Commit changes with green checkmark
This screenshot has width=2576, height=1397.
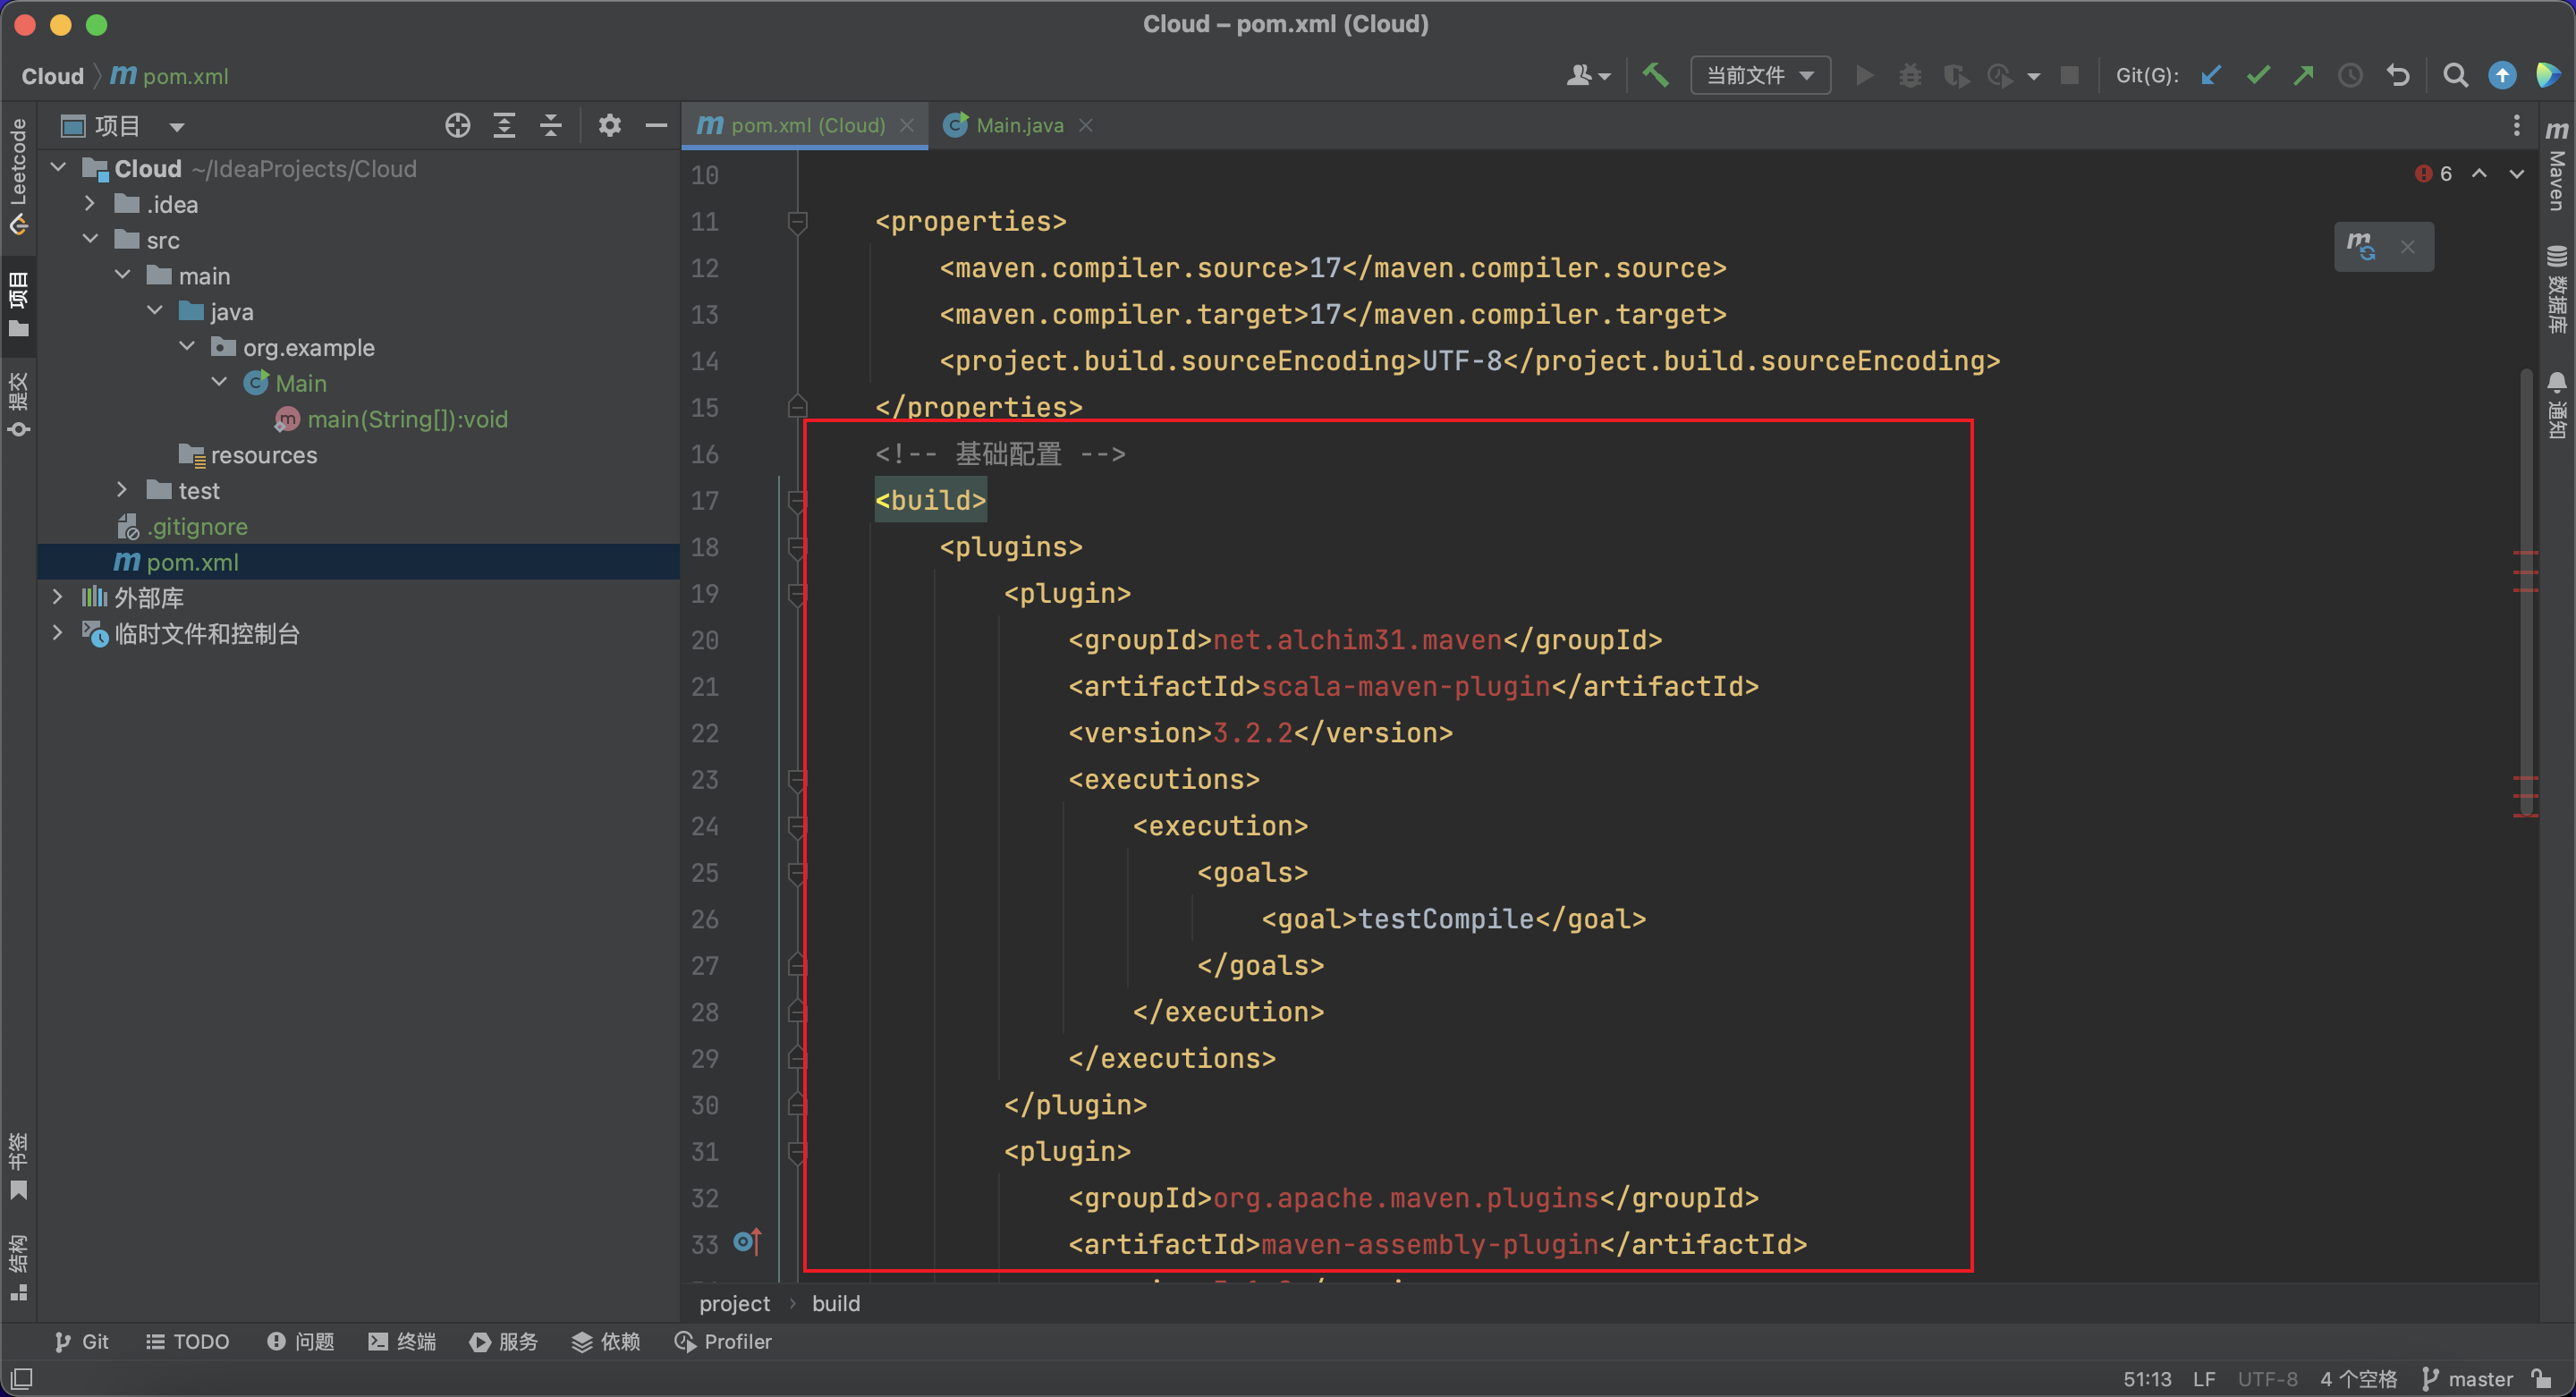coord(2258,75)
